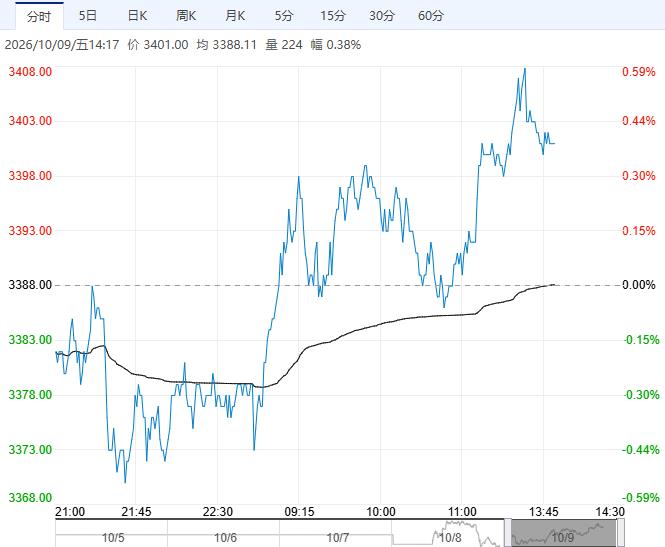Image resolution: width=665 pixels, height=547 pixels.
Task: Select the 15分 interval tab
Action: (332, 16)
